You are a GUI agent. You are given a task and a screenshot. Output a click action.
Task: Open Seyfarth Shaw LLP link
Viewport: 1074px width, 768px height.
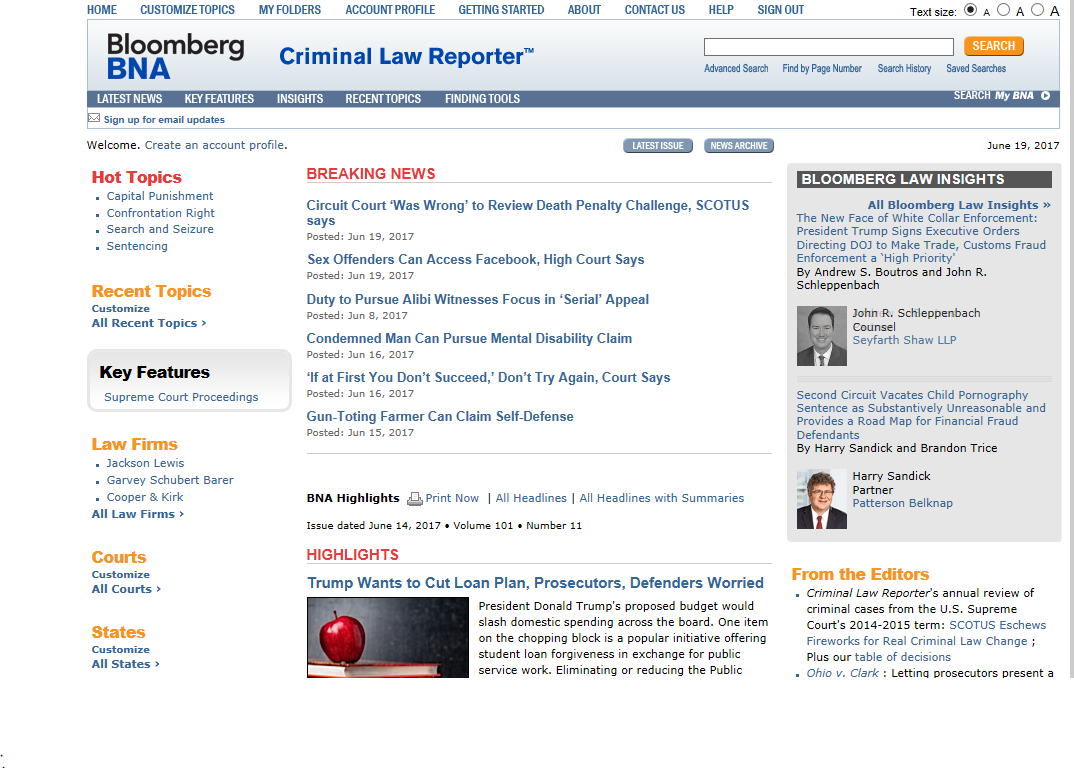pos(904,340)
